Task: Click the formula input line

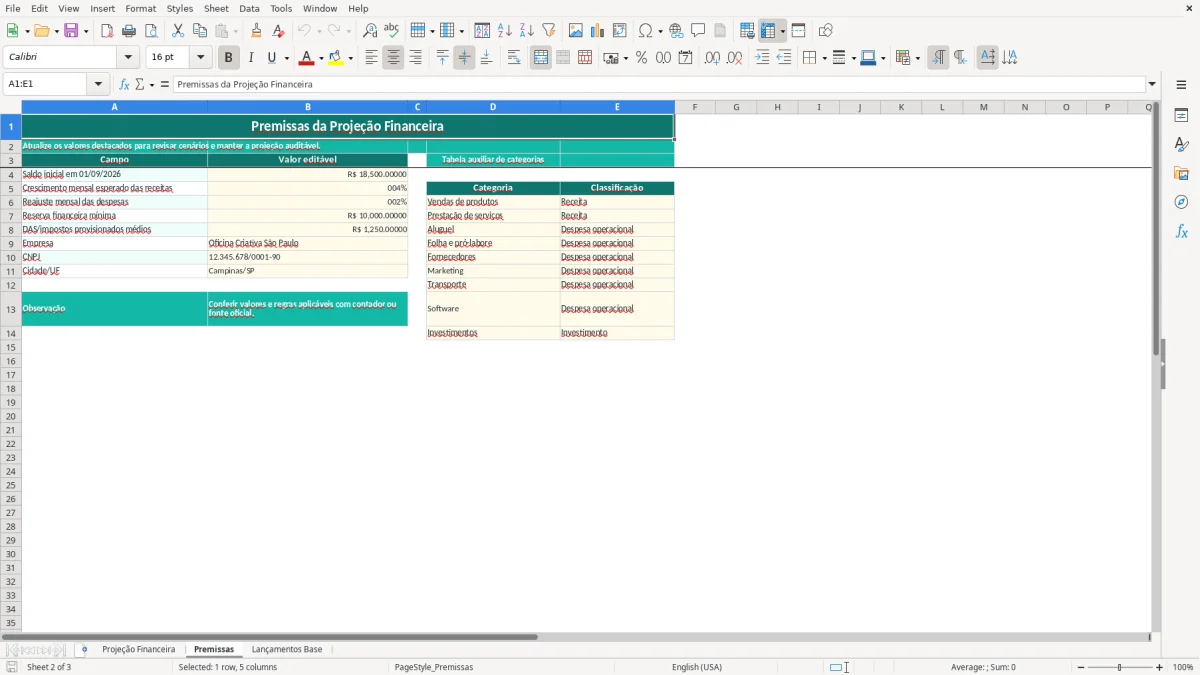Action: (659, 84)
